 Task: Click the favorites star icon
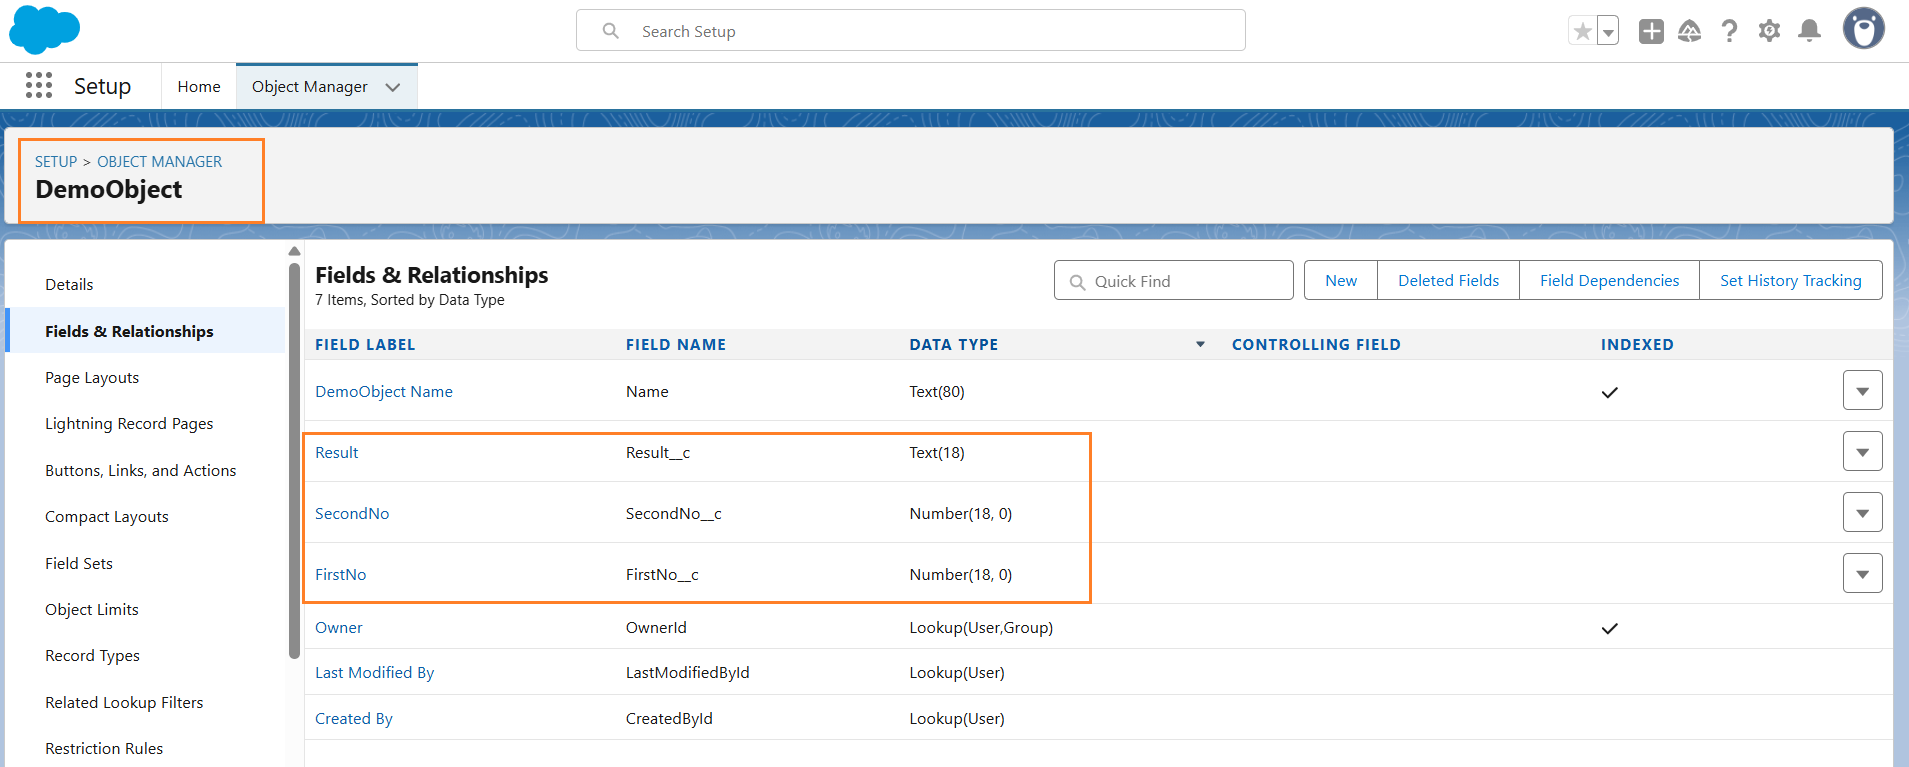[1582, 31]
